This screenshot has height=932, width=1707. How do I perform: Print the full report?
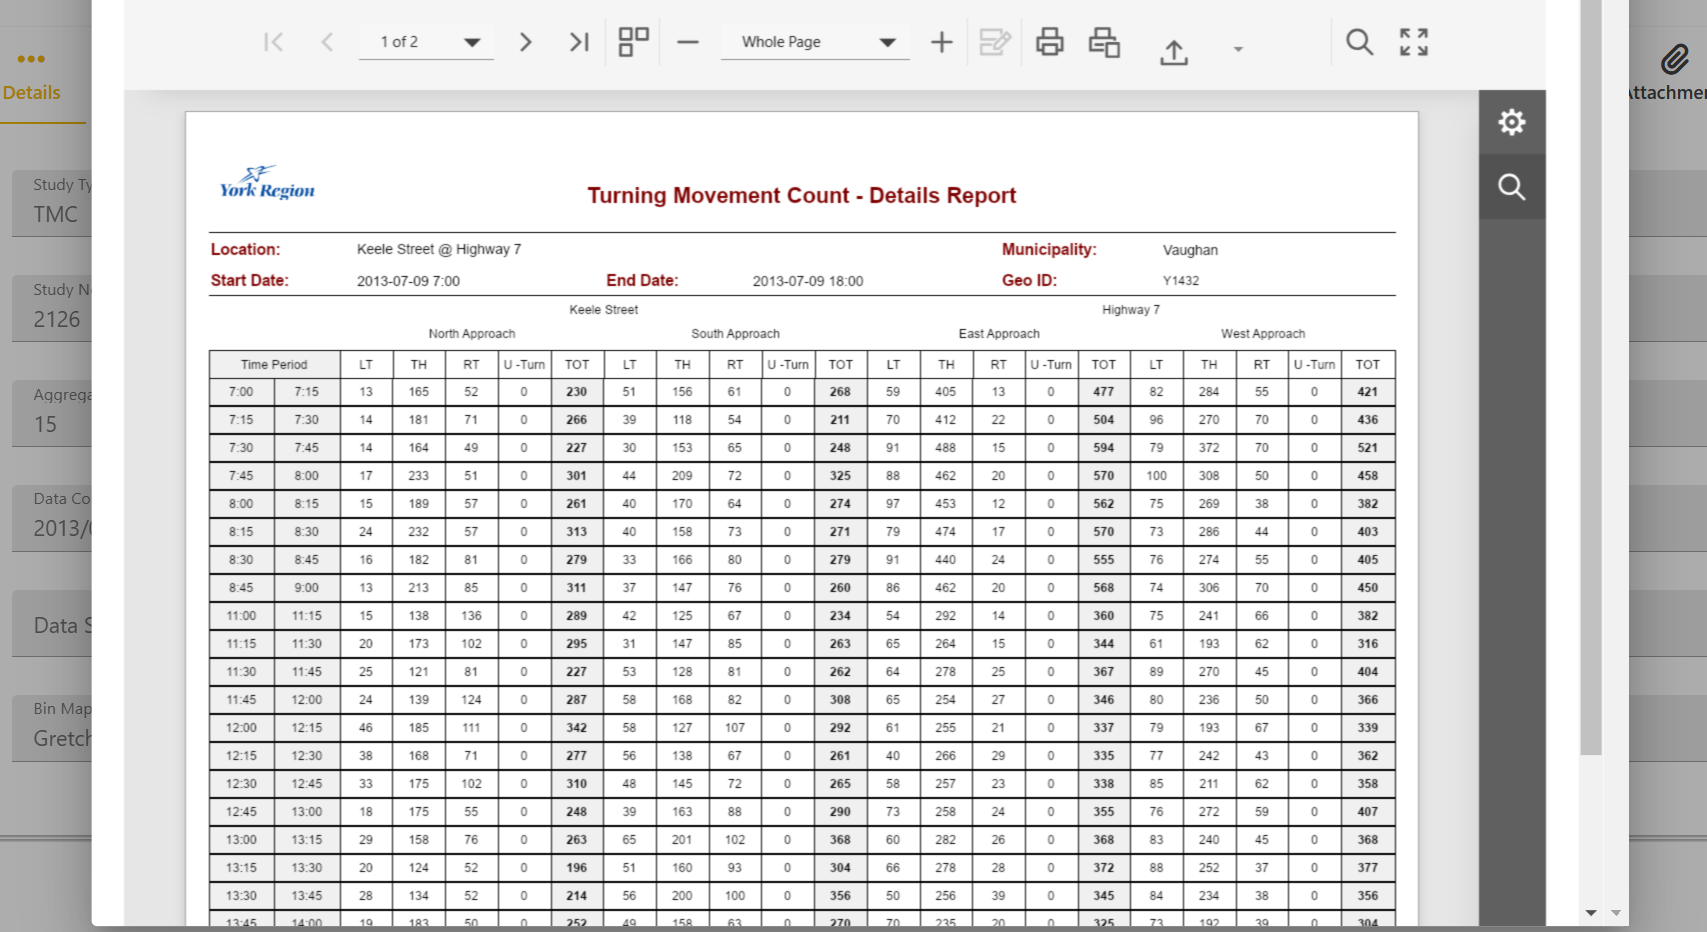(1049, 42)
